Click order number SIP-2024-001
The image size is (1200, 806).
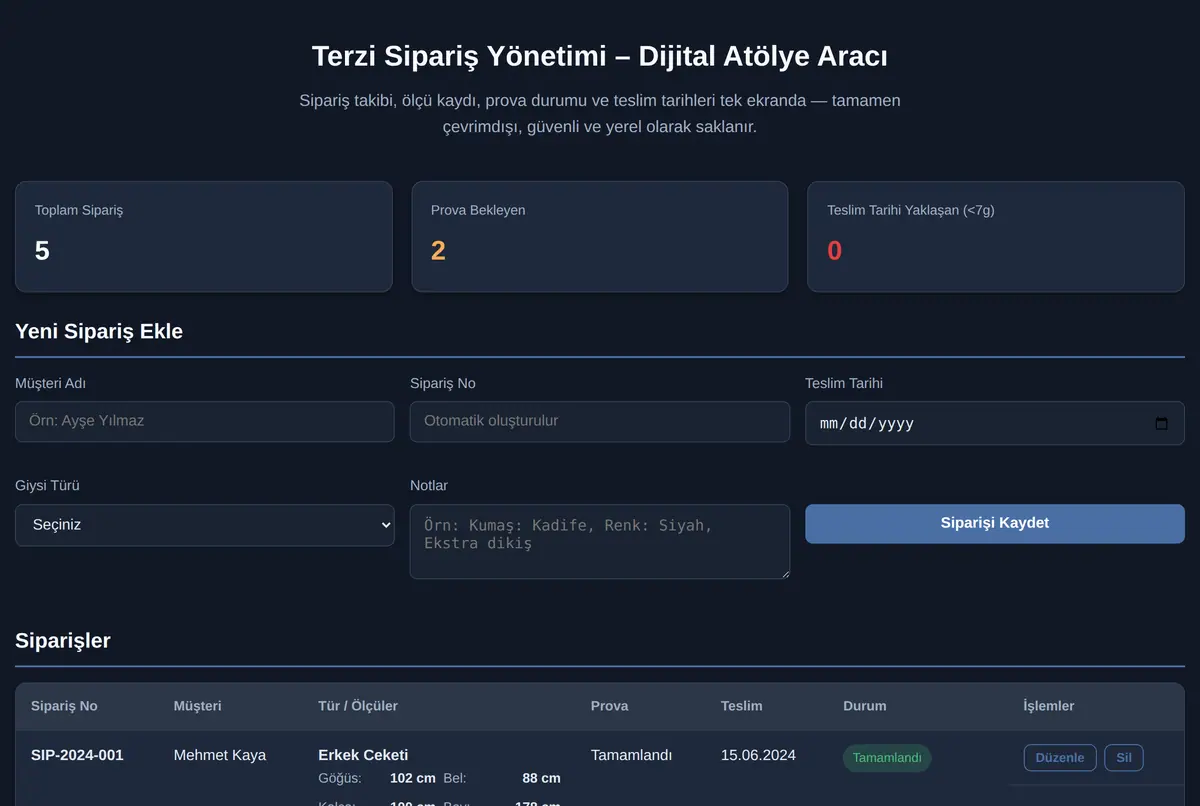(77, 755)
